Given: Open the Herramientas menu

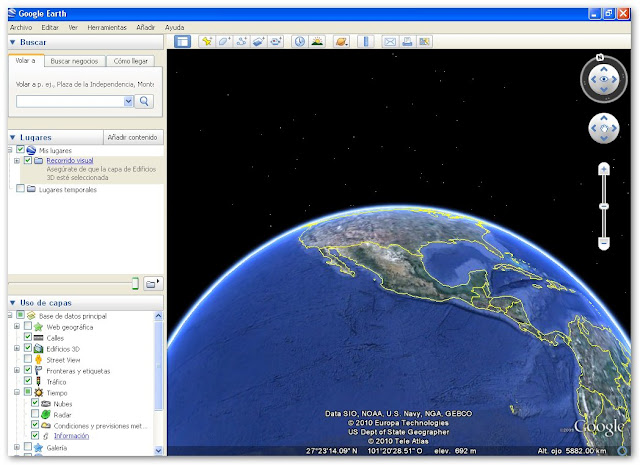Looking at the screenshot, I should tap(107, 27).
